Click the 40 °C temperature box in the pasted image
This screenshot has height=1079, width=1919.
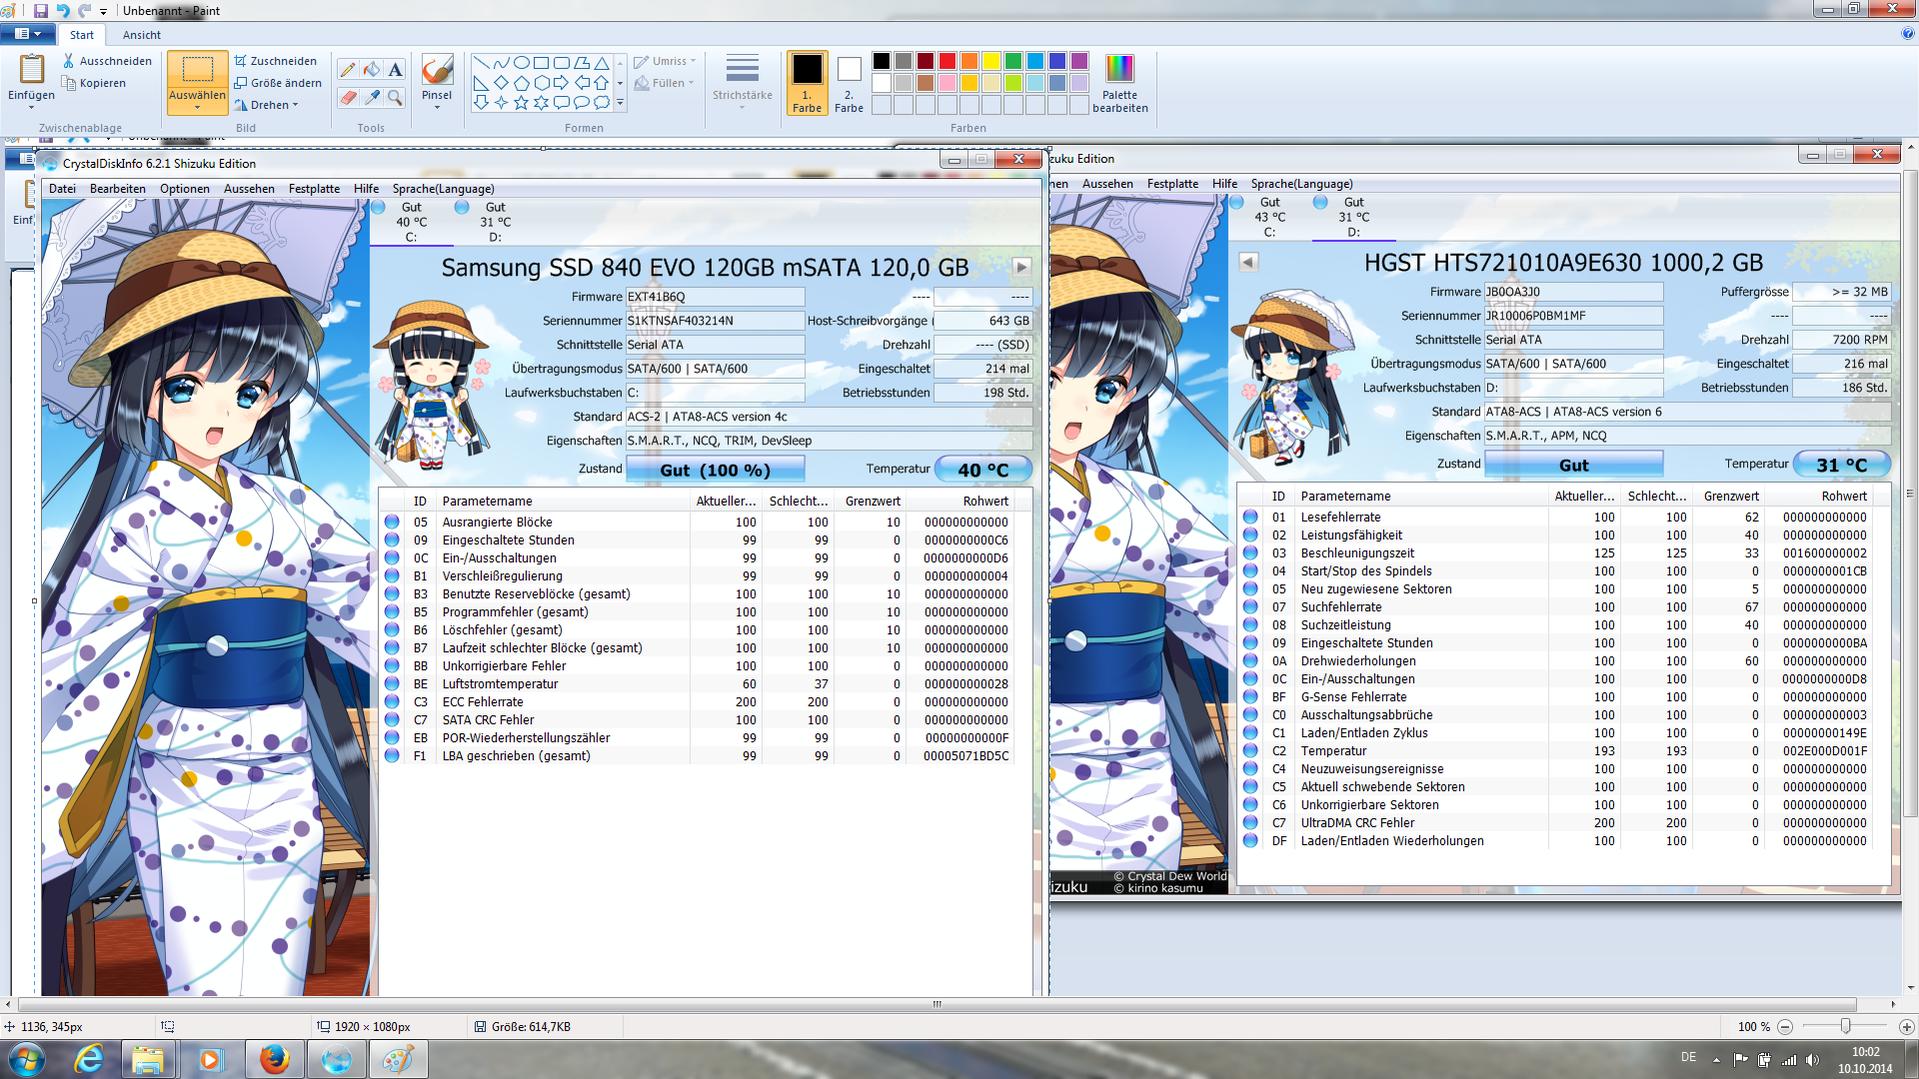click(x=983, y=470)
